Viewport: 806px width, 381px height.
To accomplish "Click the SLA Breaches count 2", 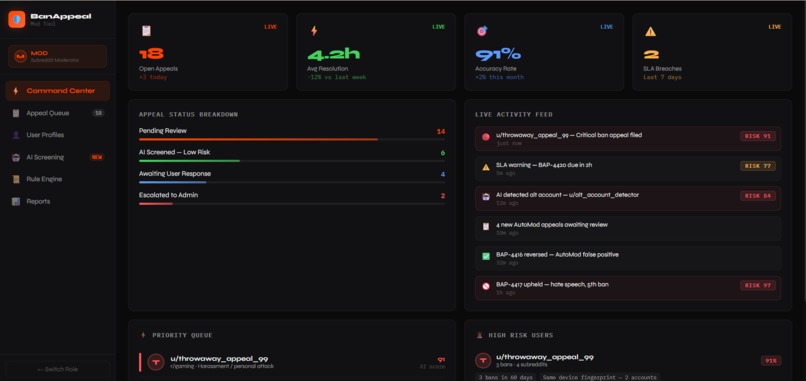I will coord(651,54).
